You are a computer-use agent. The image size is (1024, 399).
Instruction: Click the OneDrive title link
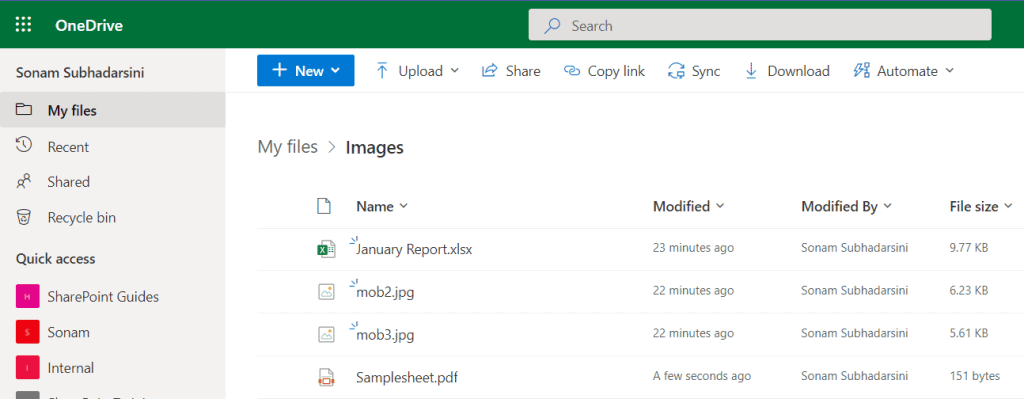(x=89, y=26)
